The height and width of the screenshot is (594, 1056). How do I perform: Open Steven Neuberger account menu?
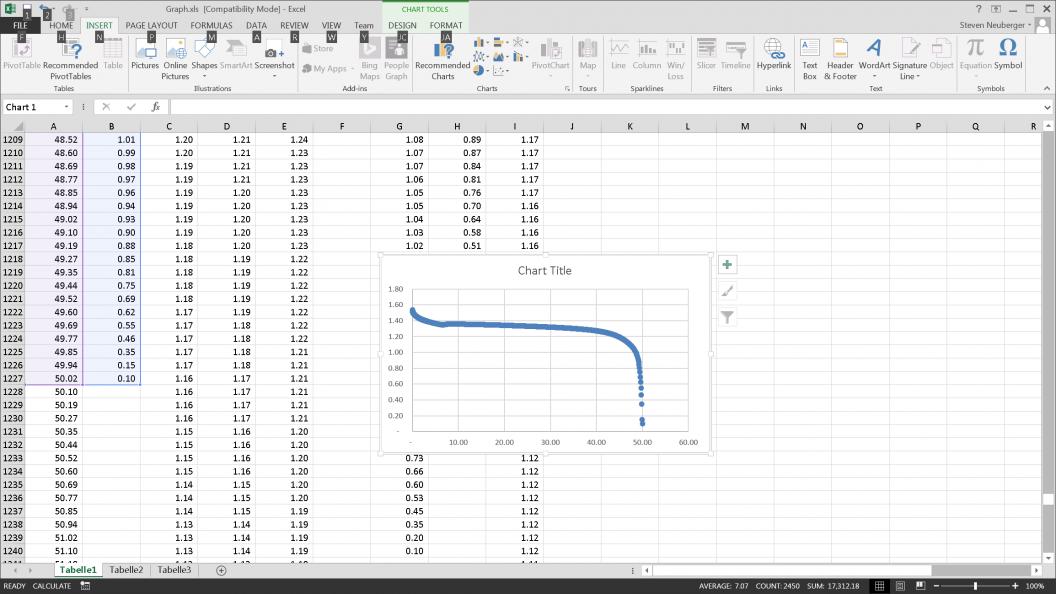click(x=995, y=25)
